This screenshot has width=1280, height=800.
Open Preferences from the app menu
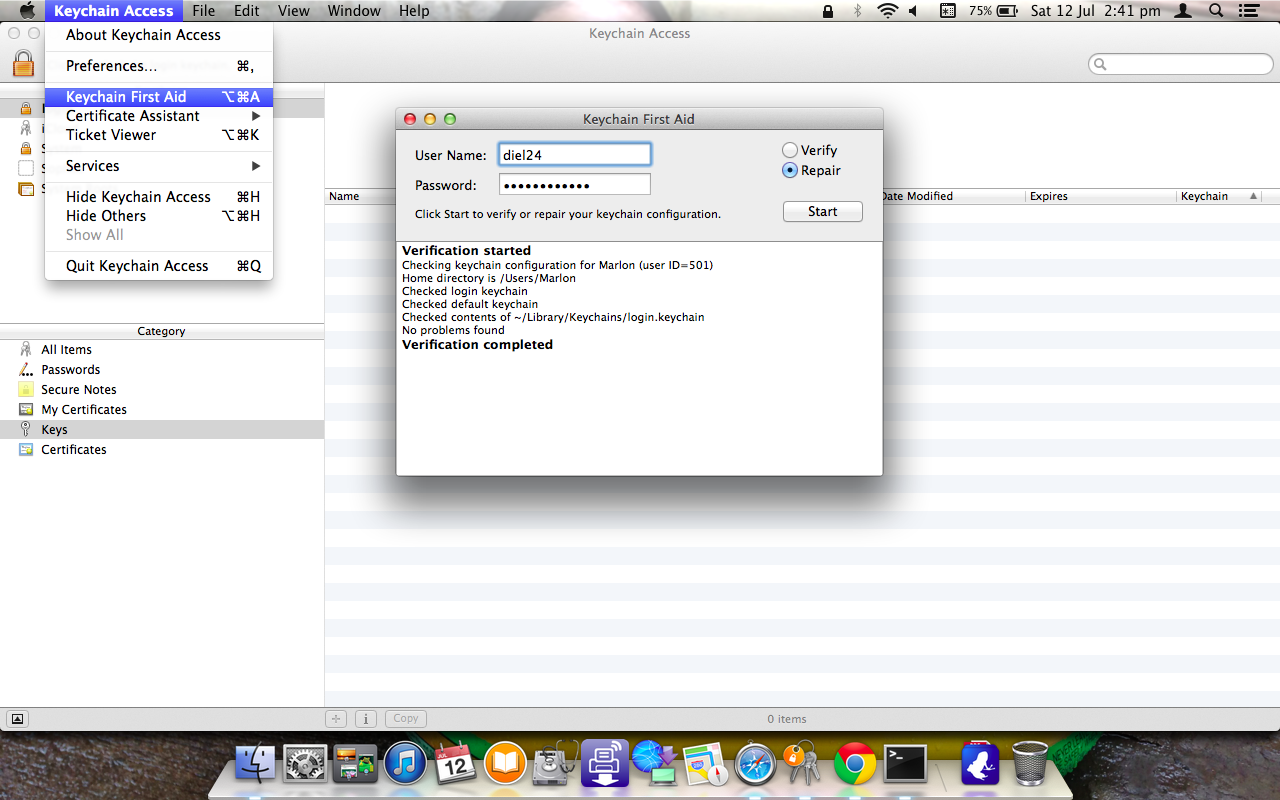point(159,66)
